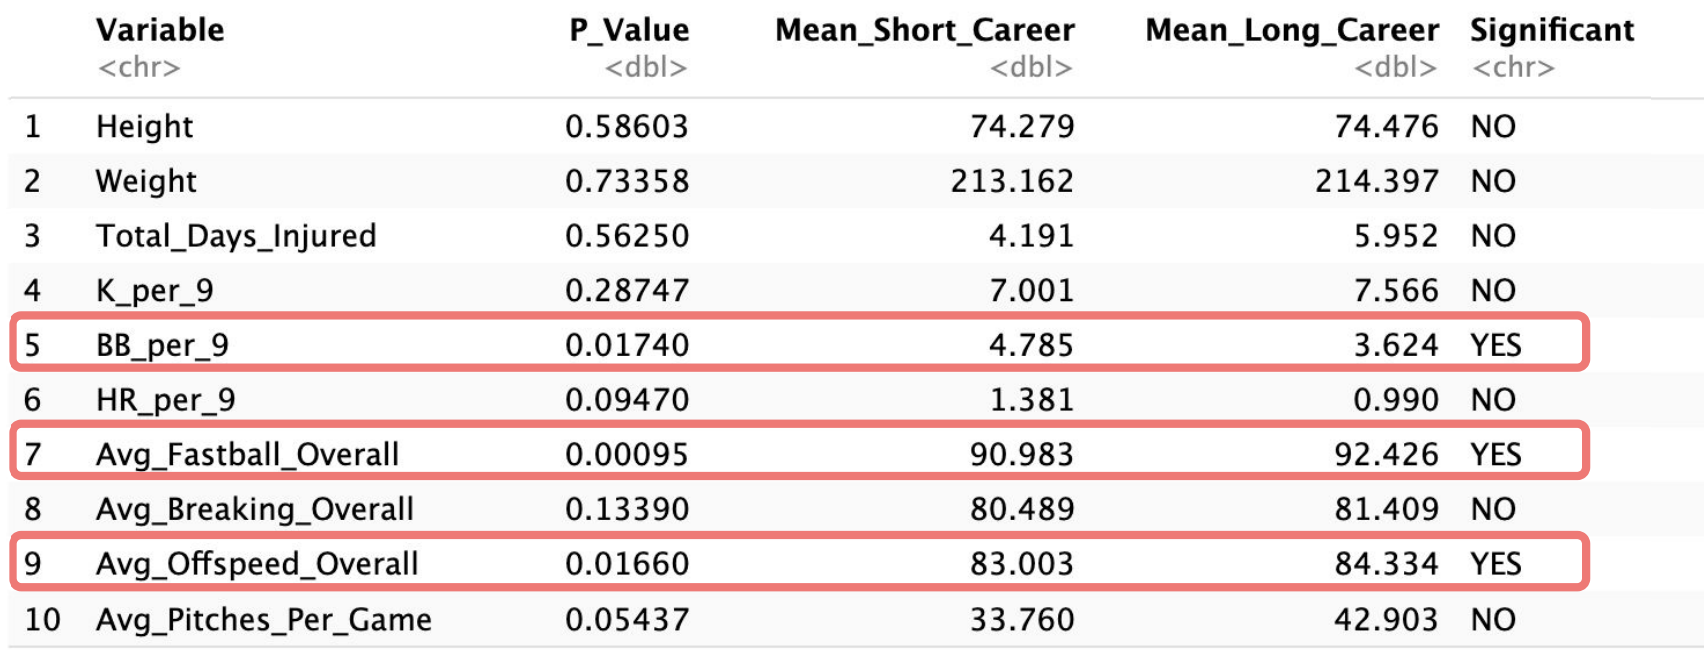Select the highlighted BB_per_9 row label
1704x650 pixels.
click(x=162, y=345)
